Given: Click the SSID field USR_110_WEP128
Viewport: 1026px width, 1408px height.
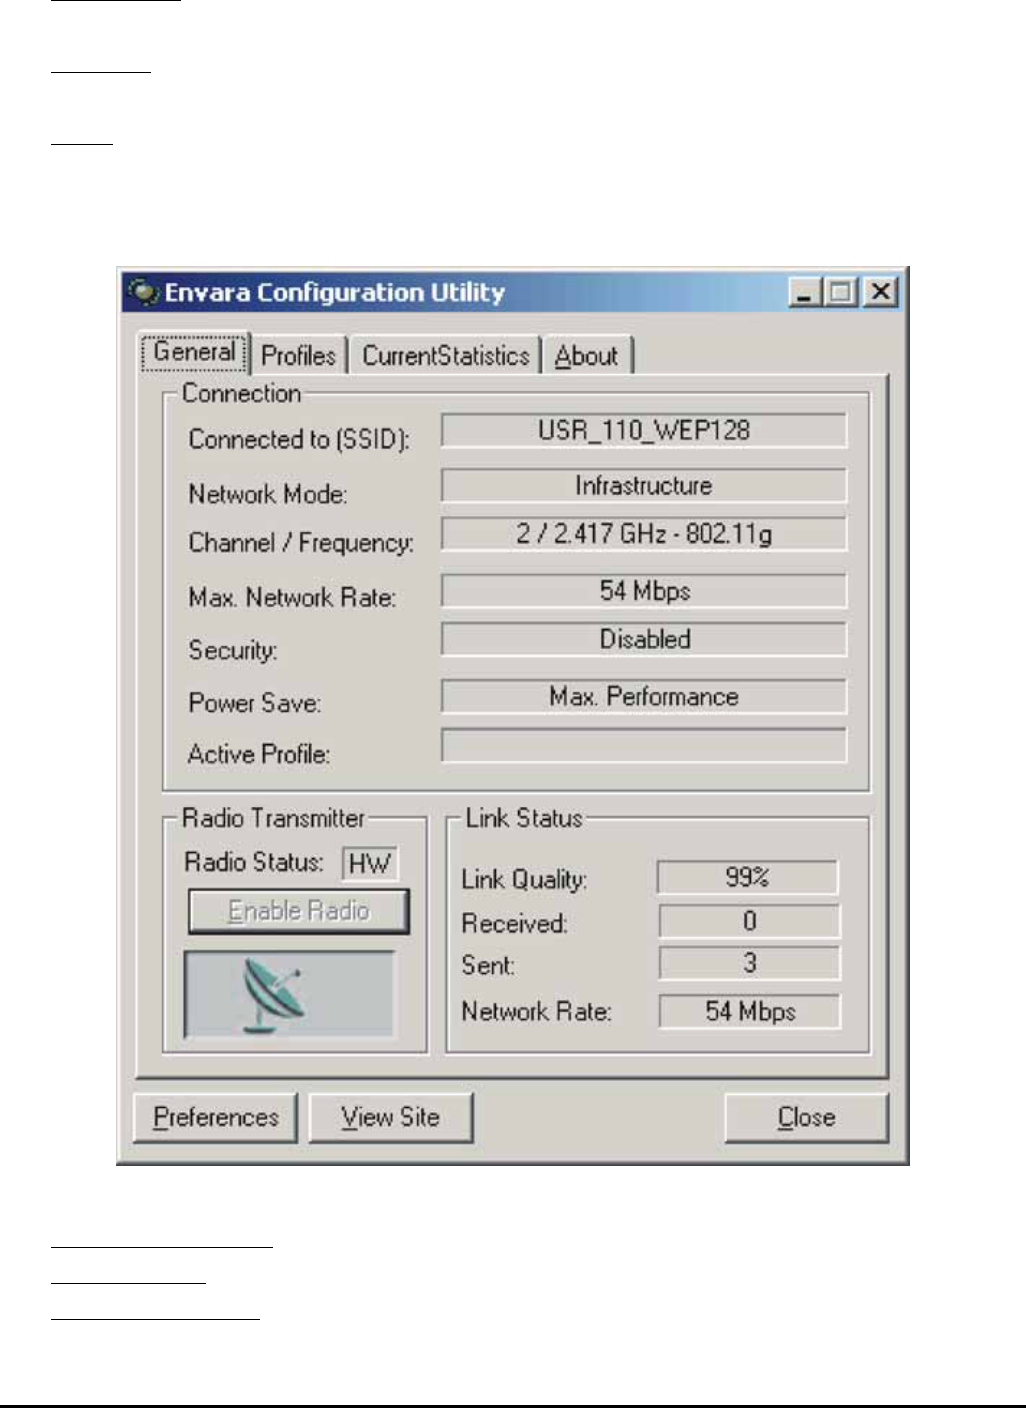Looking at the screenshot, I should [x=644, y=431].
